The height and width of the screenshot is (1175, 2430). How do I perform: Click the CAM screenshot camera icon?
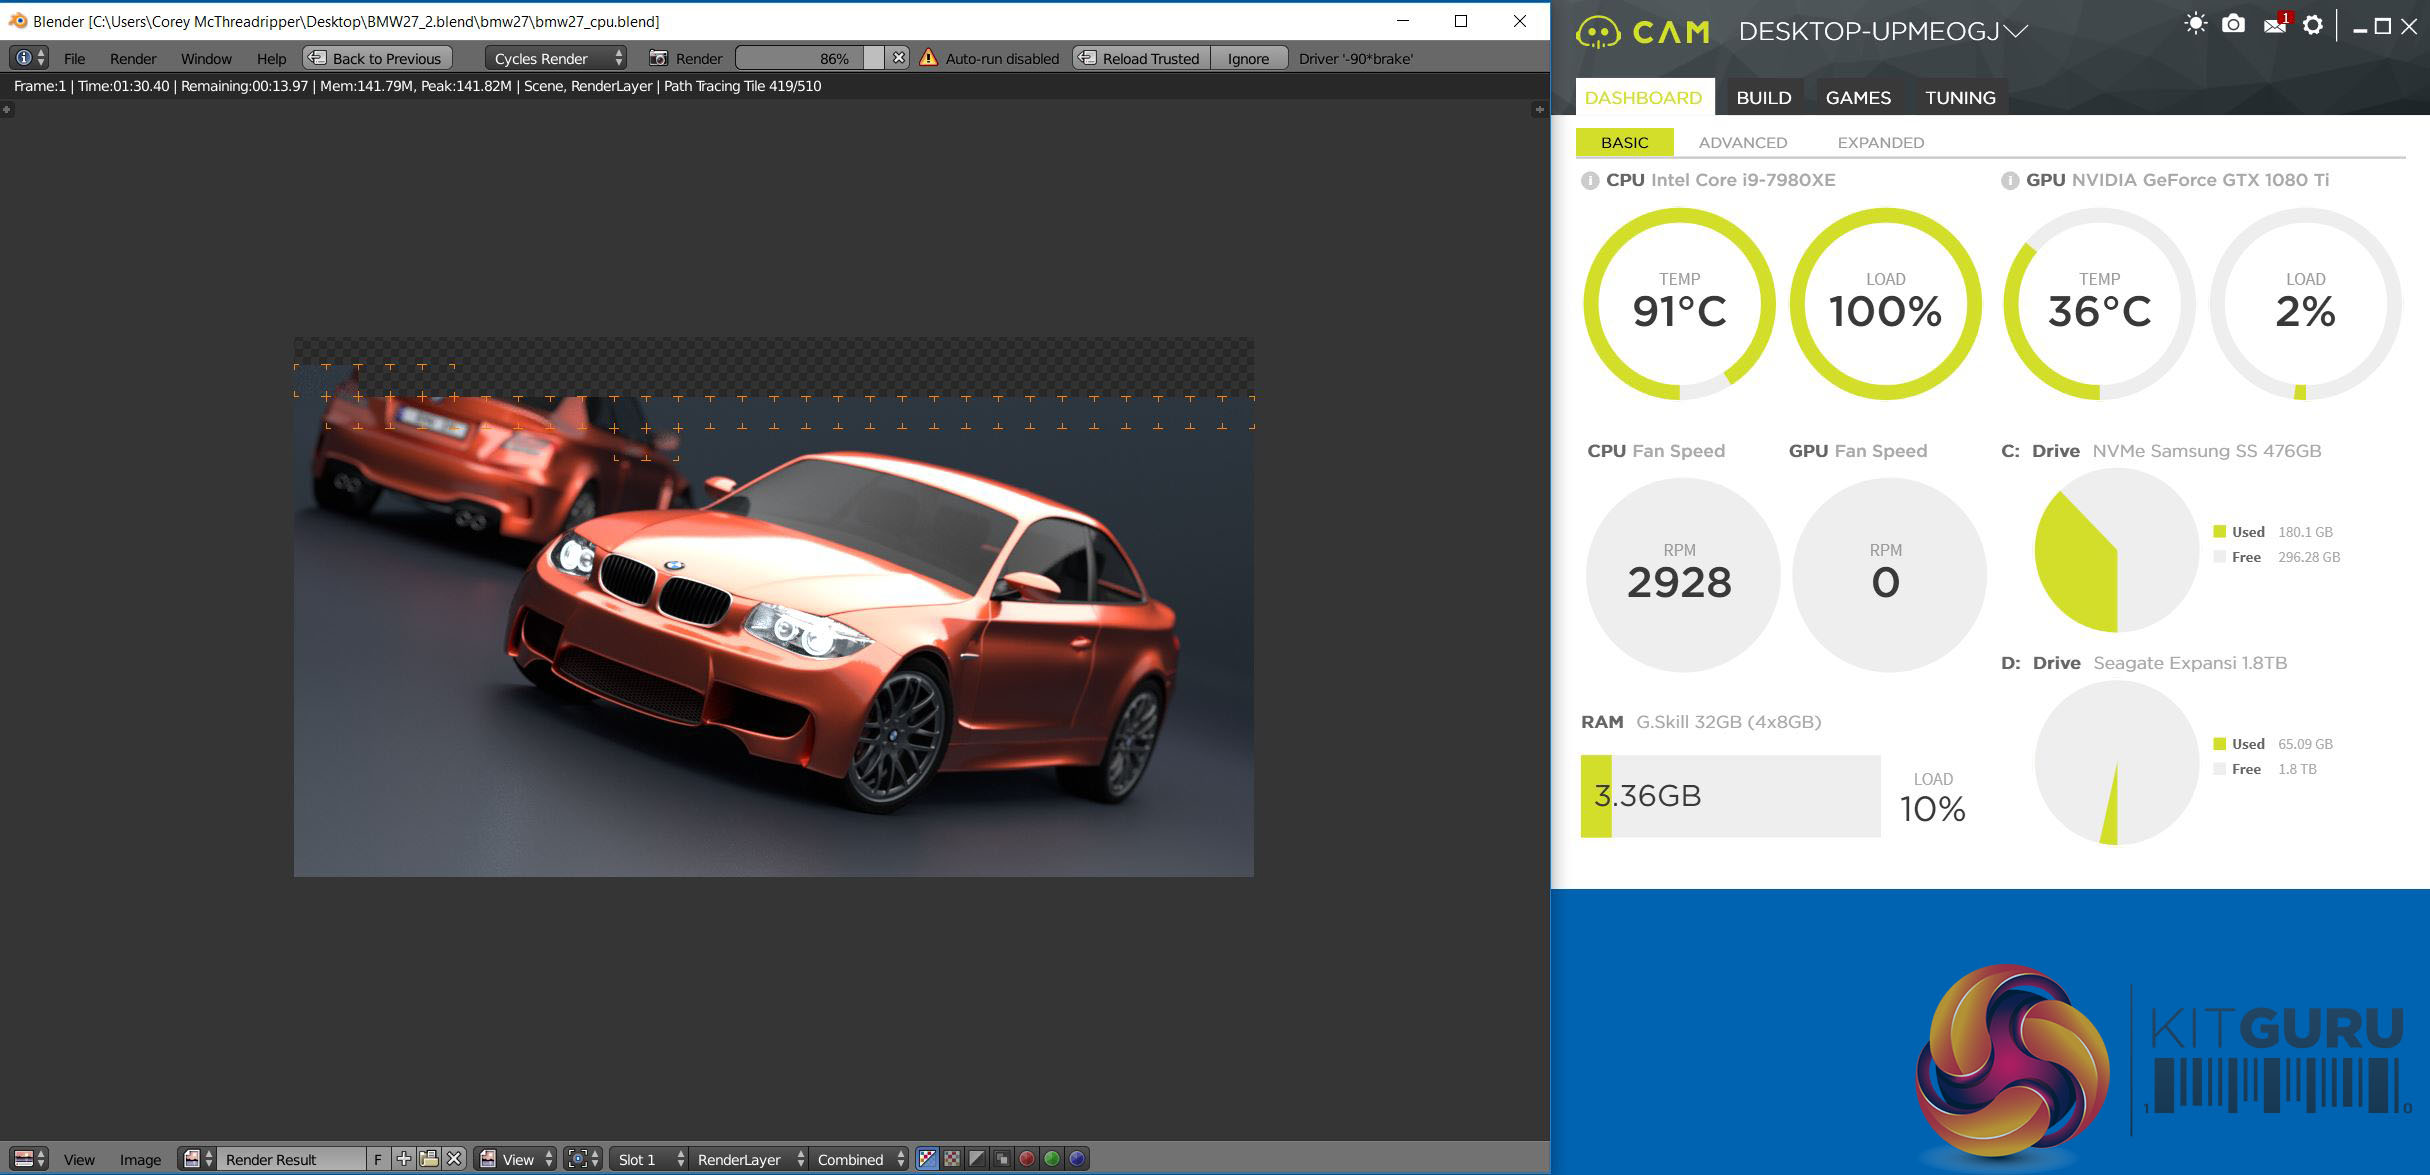coord(2233,25)
